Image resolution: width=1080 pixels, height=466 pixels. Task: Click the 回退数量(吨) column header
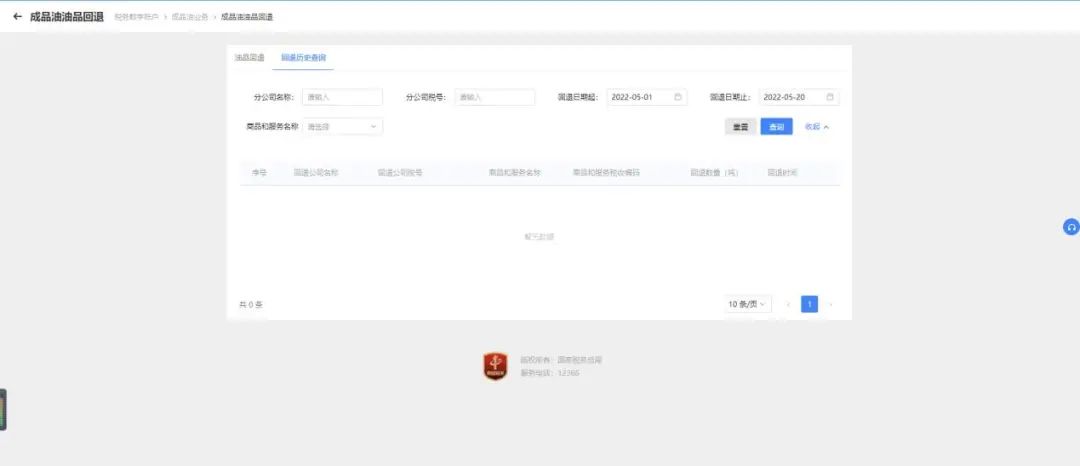click(x=715, y=173)
